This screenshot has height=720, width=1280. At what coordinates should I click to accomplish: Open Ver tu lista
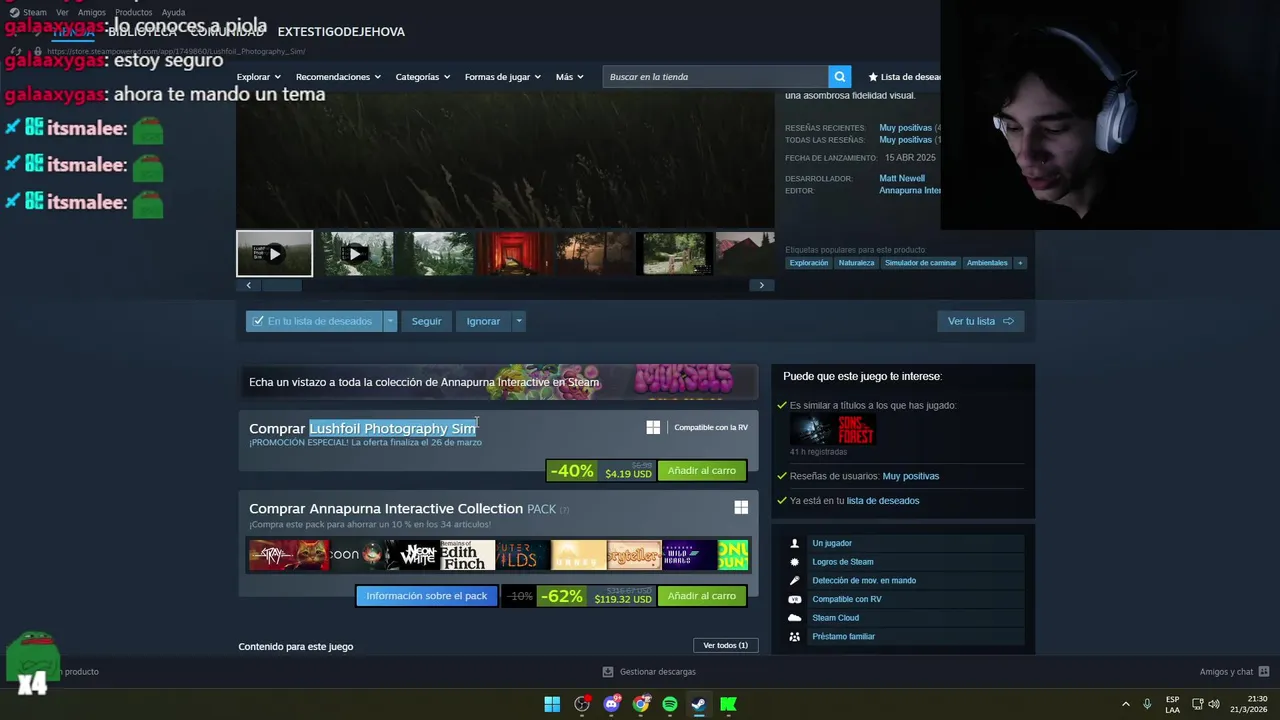point(980,321)
